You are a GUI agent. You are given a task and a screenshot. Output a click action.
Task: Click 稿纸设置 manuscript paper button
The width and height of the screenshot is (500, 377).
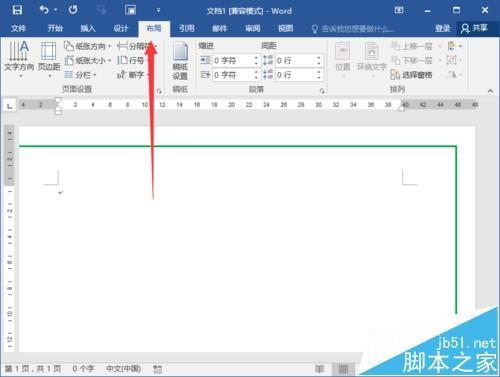tap(180, 61)
